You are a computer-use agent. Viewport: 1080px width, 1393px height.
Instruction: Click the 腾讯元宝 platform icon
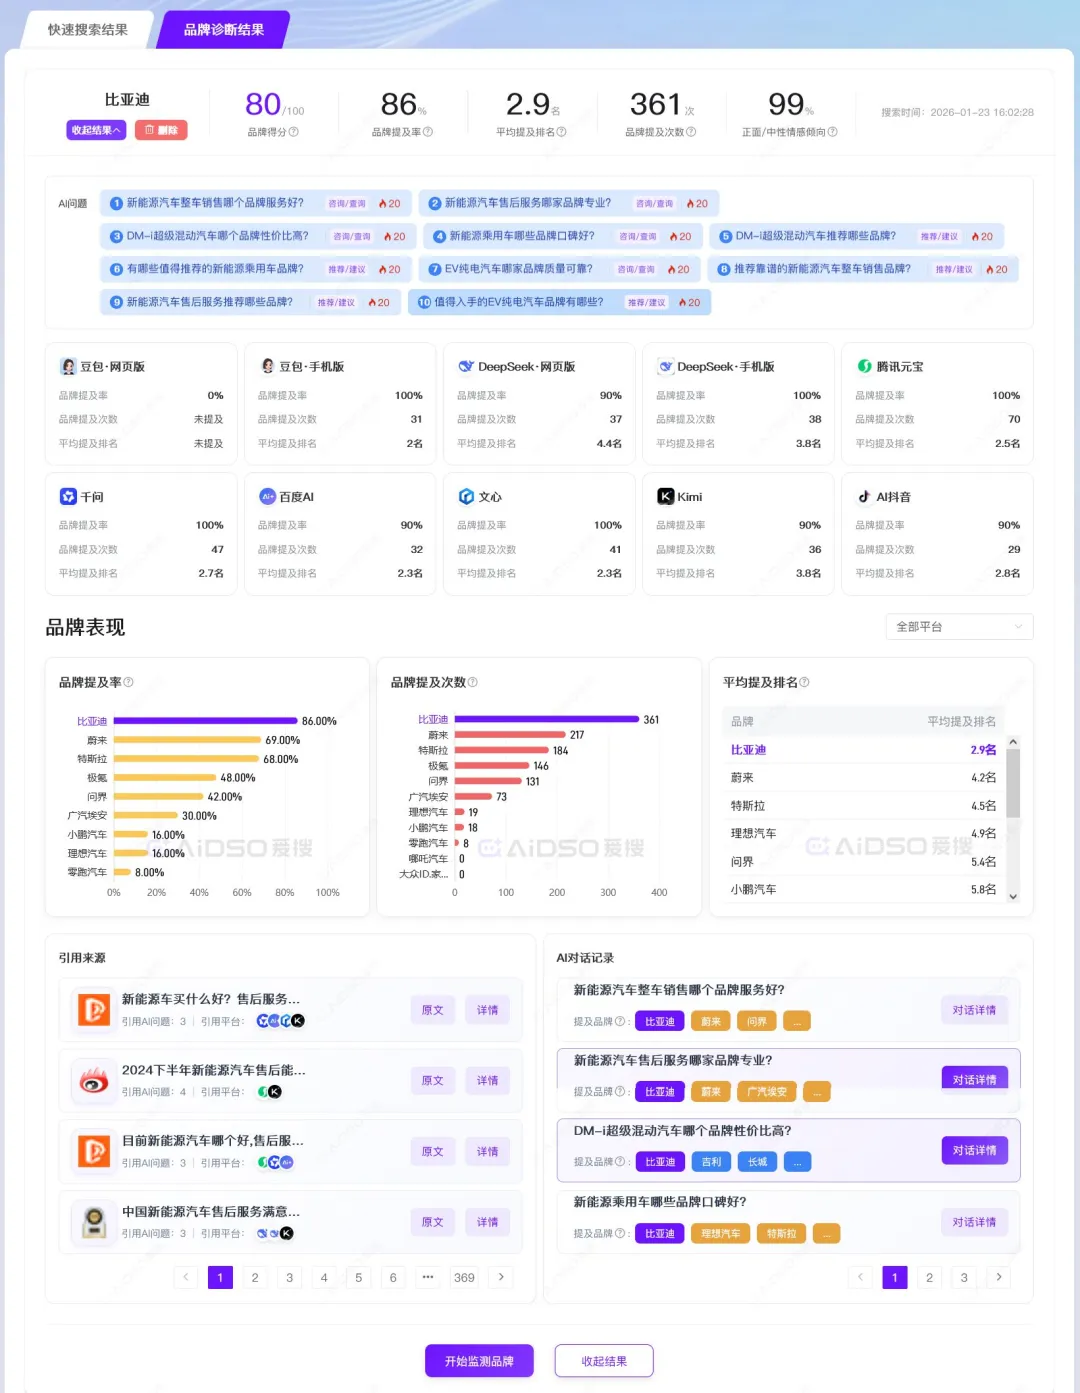coord(864,367)
